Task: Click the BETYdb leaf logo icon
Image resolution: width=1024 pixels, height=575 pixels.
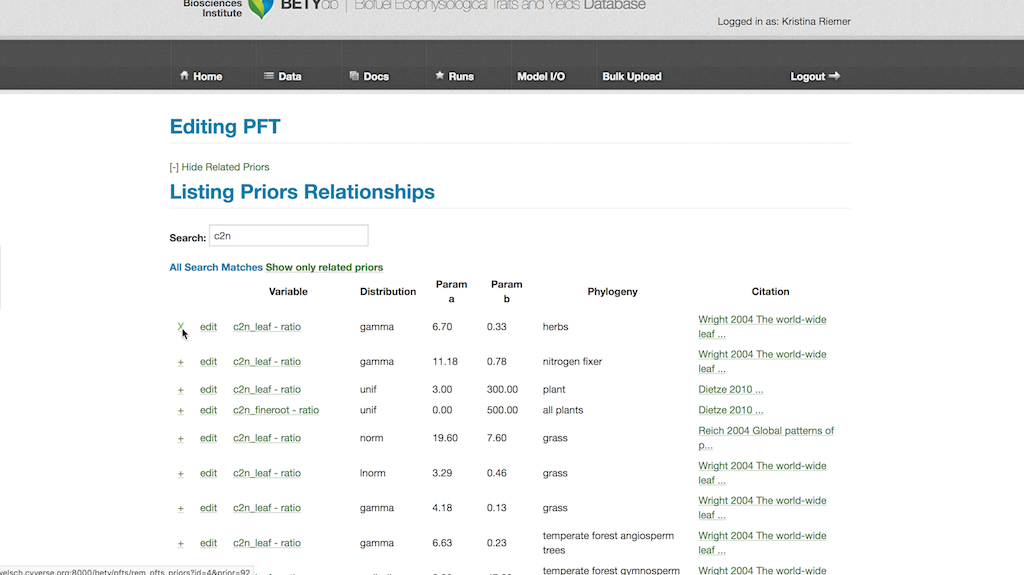Action: (261, 8)
